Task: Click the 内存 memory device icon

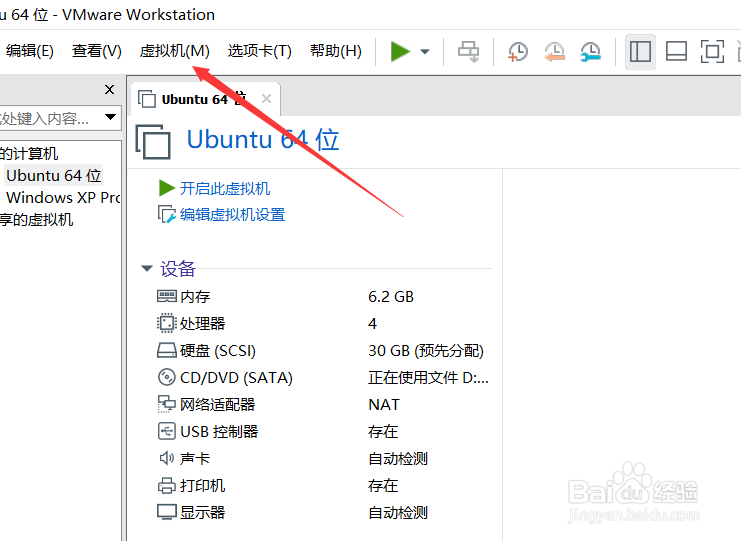Action: [166, 296]
